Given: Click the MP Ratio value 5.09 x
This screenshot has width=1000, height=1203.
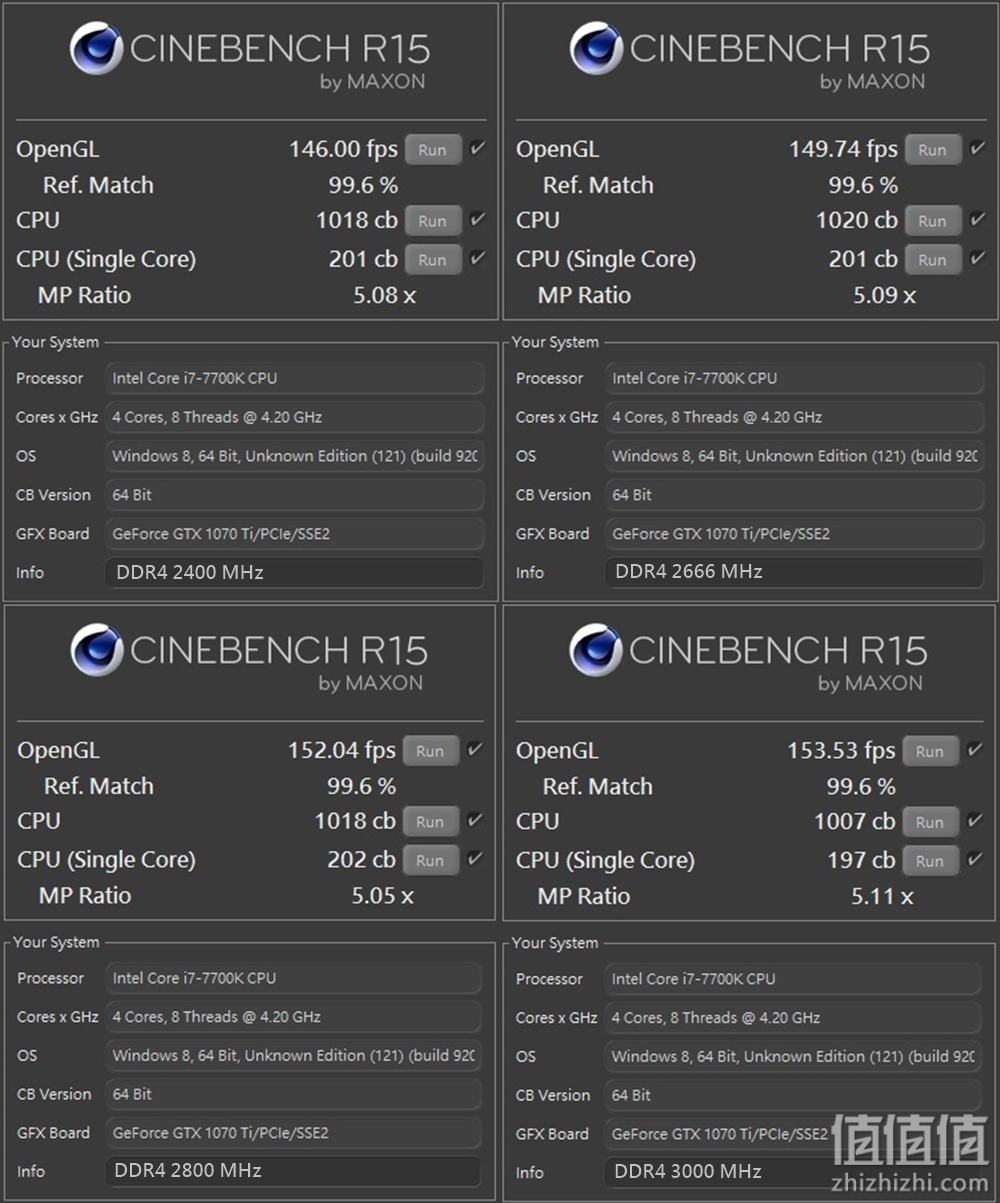Looking at the screenshot, I should click(884, 296).
